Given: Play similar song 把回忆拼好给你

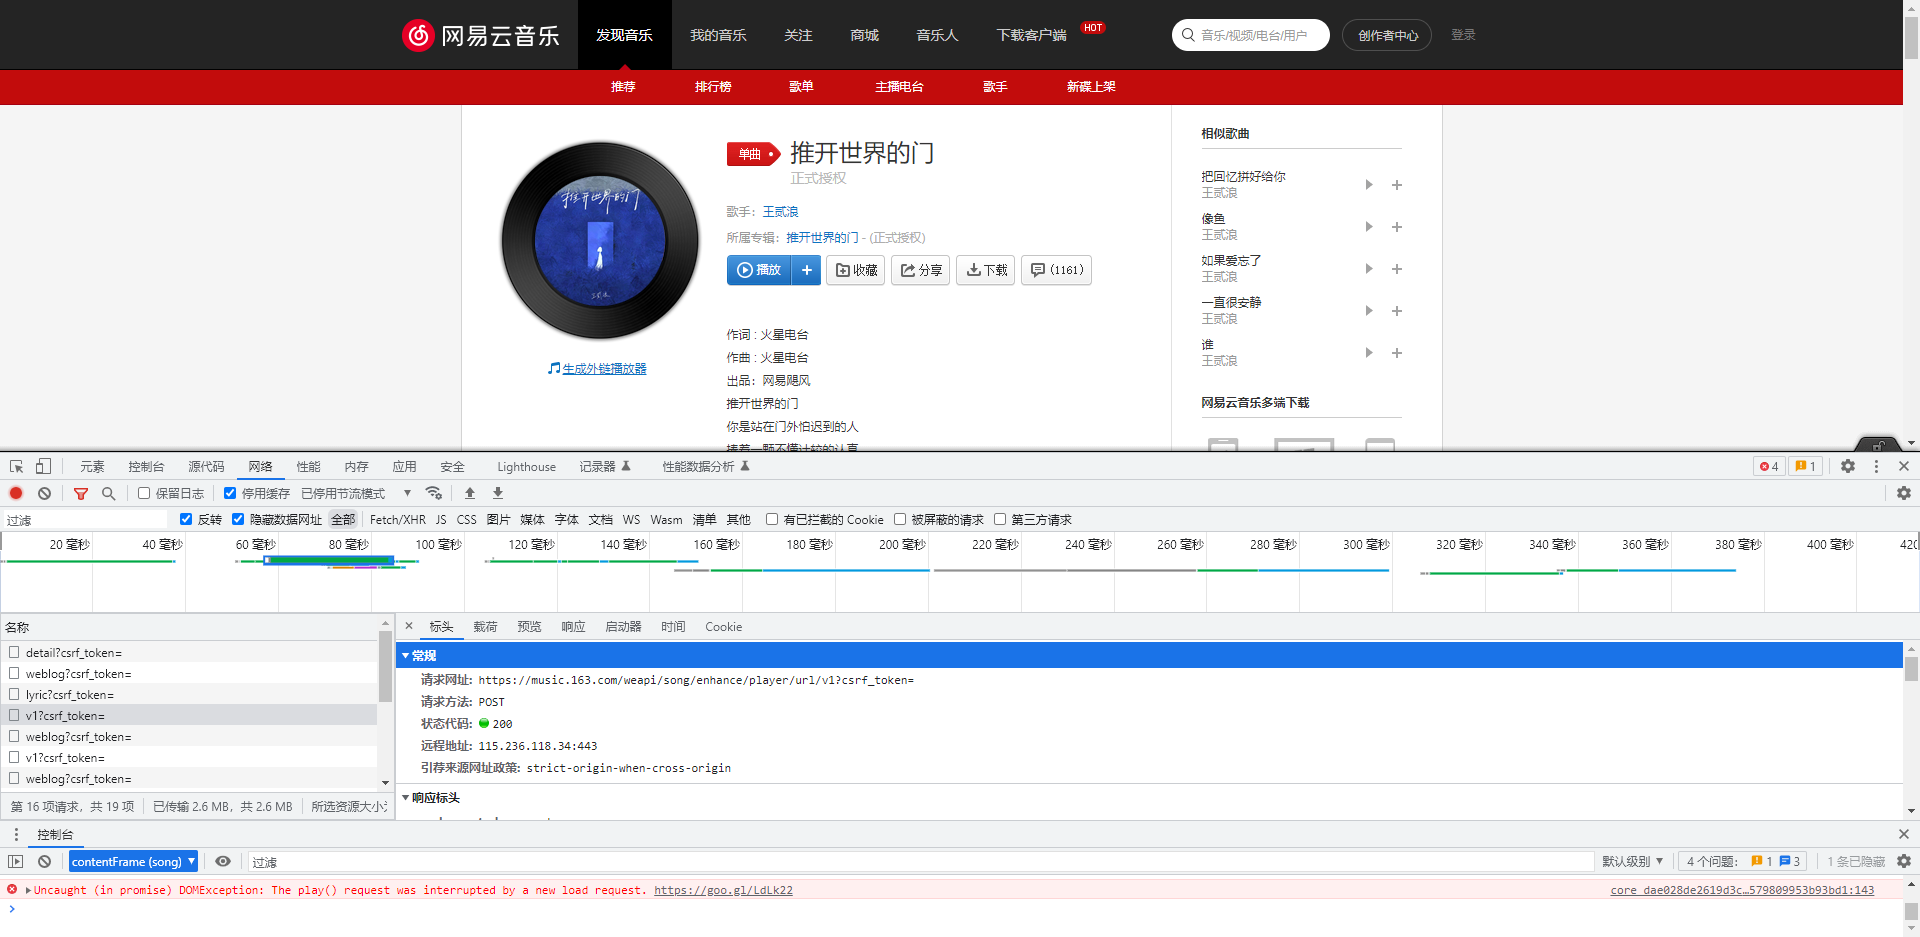Looking at the screenshot, I should [x=1368, y=184].
